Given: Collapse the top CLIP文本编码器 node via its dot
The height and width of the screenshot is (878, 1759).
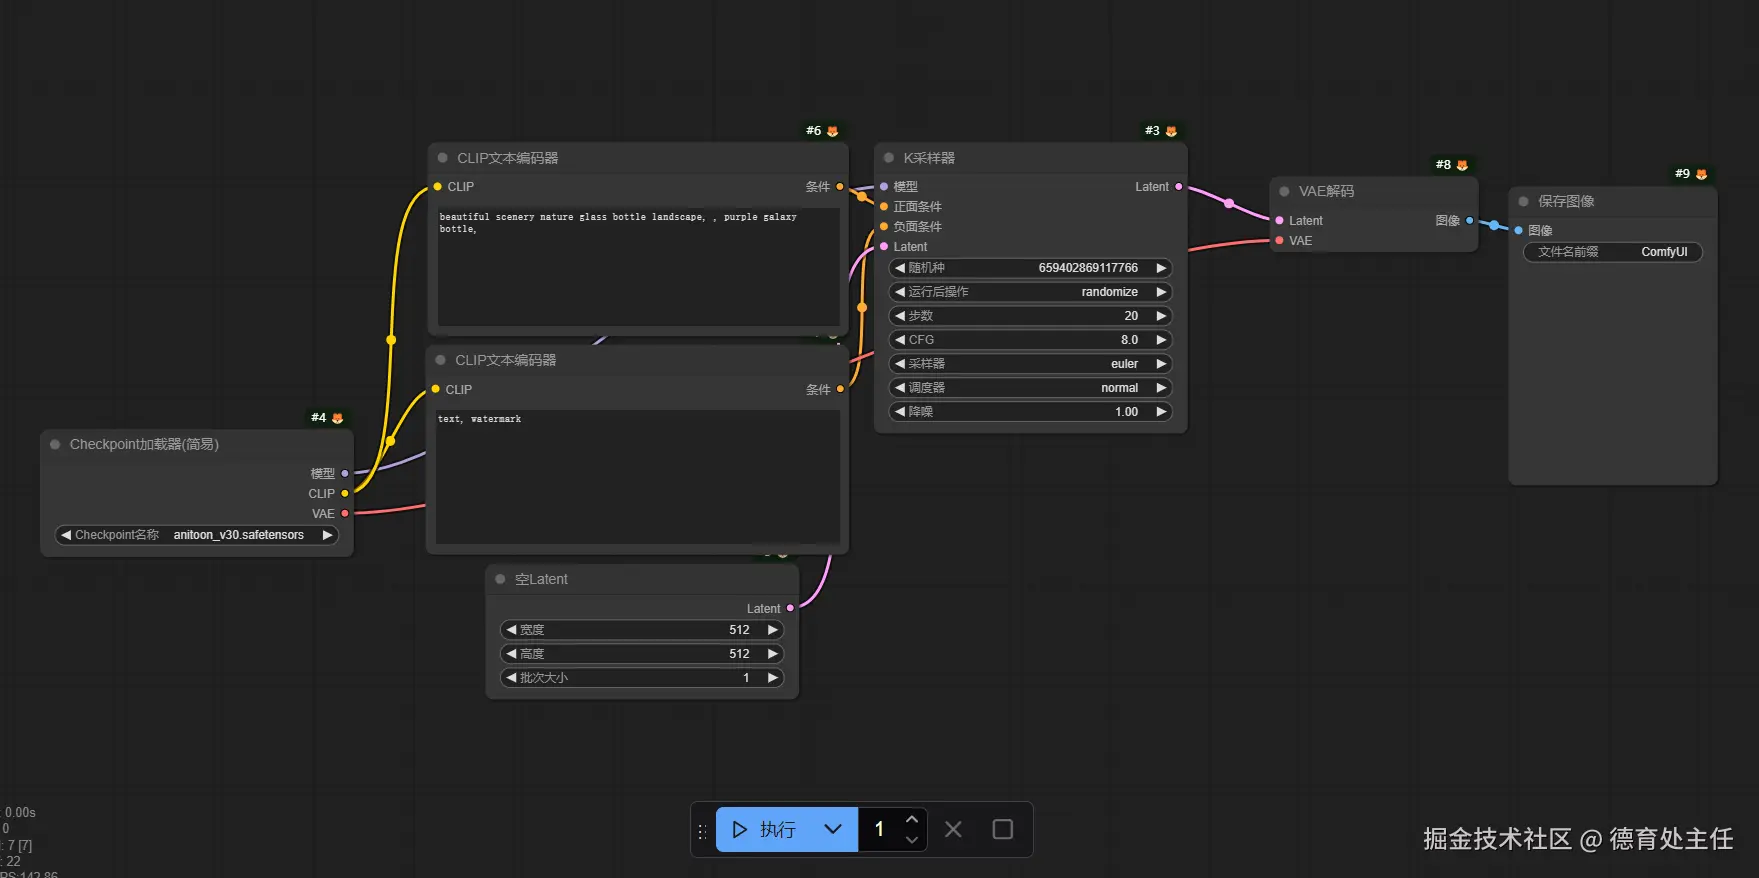Looking at the screenshot, I should coord(442,158).
